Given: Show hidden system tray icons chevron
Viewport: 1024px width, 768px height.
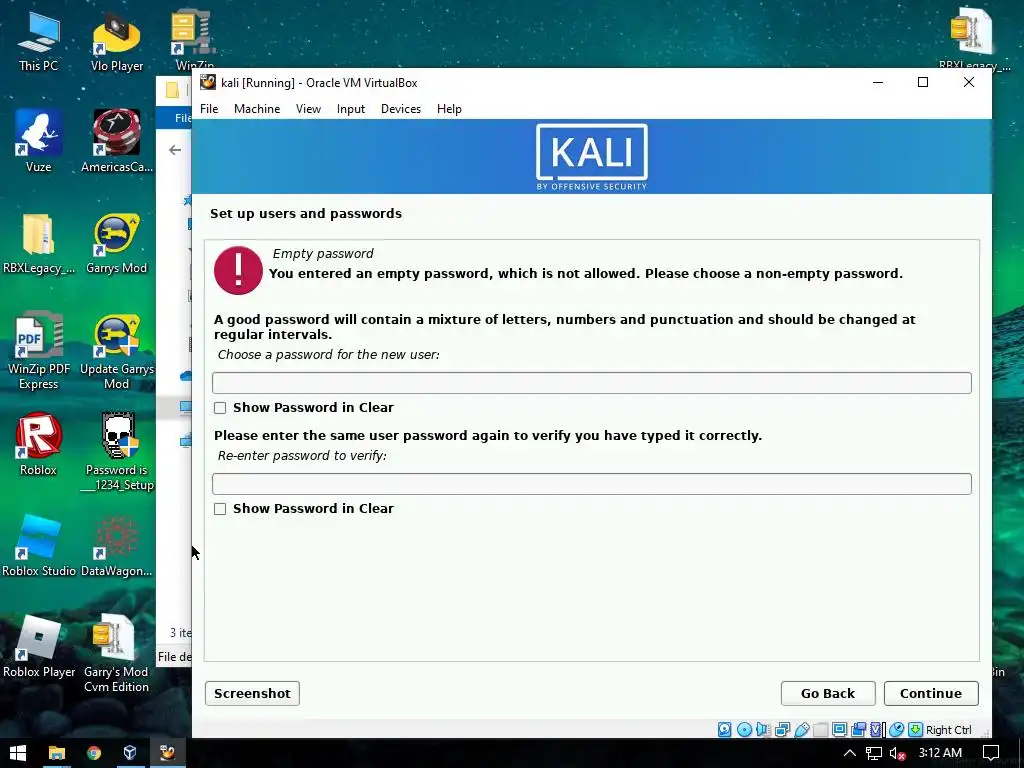Looking at the screenshot, I should [x=850, y=753].
